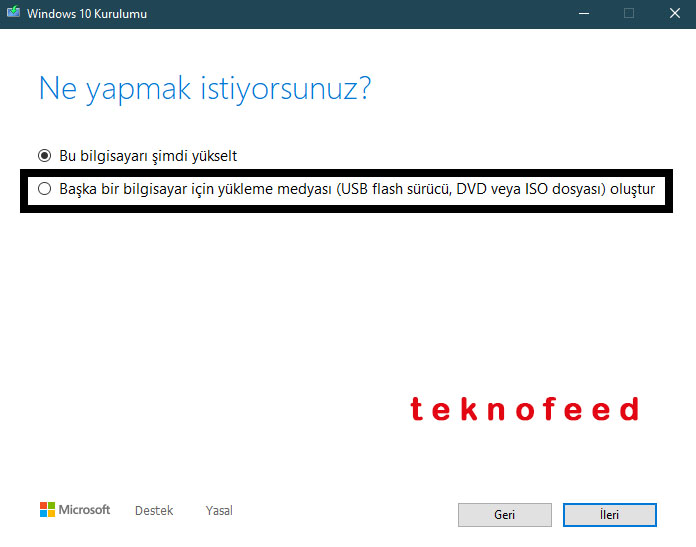Click the red teknofeed watermark

point(524,409)
